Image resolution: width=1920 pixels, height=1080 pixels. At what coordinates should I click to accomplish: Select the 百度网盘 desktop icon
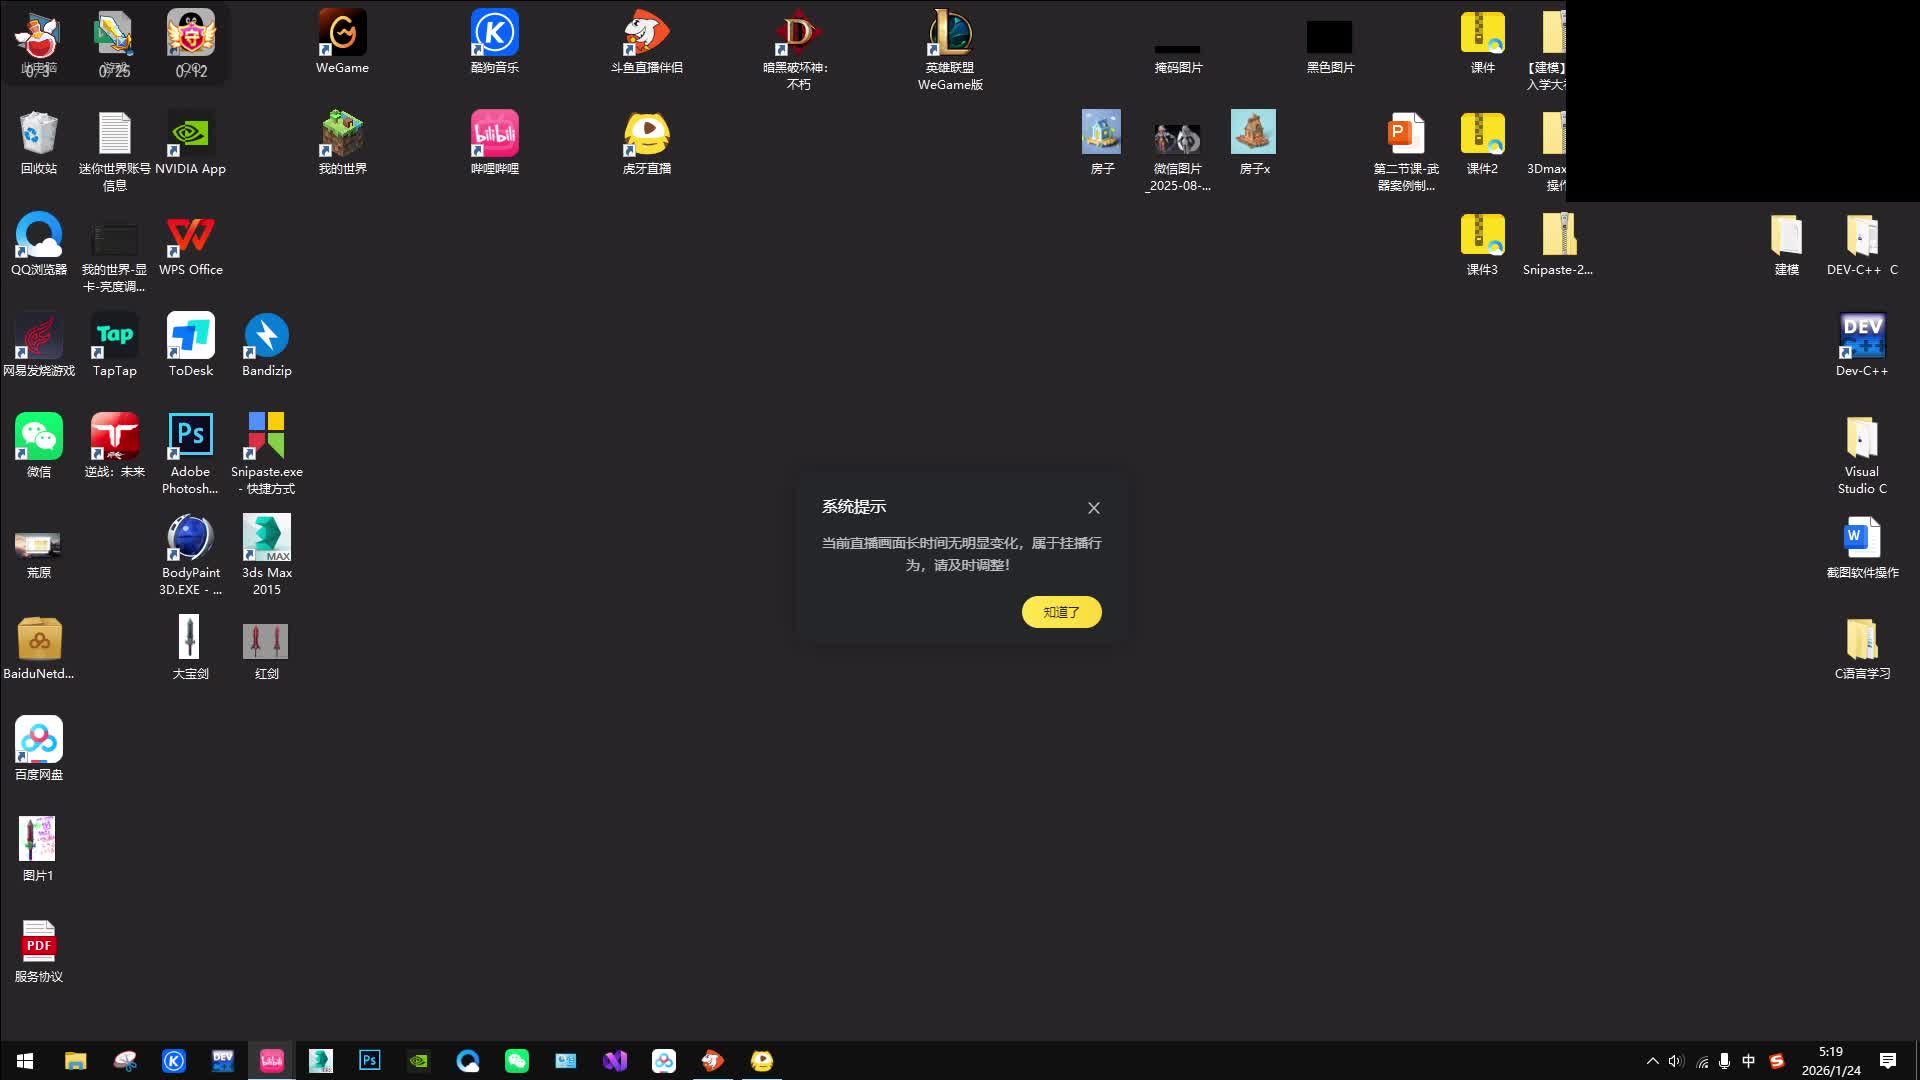38,741
